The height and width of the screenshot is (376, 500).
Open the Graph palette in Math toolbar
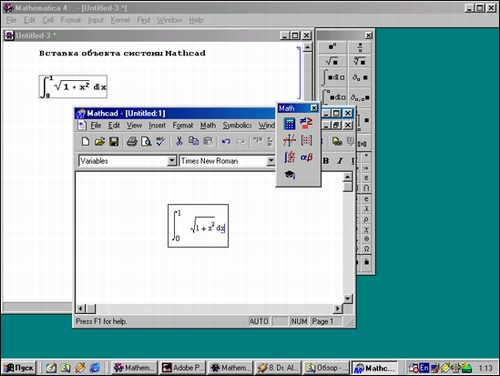pos(289,140)
